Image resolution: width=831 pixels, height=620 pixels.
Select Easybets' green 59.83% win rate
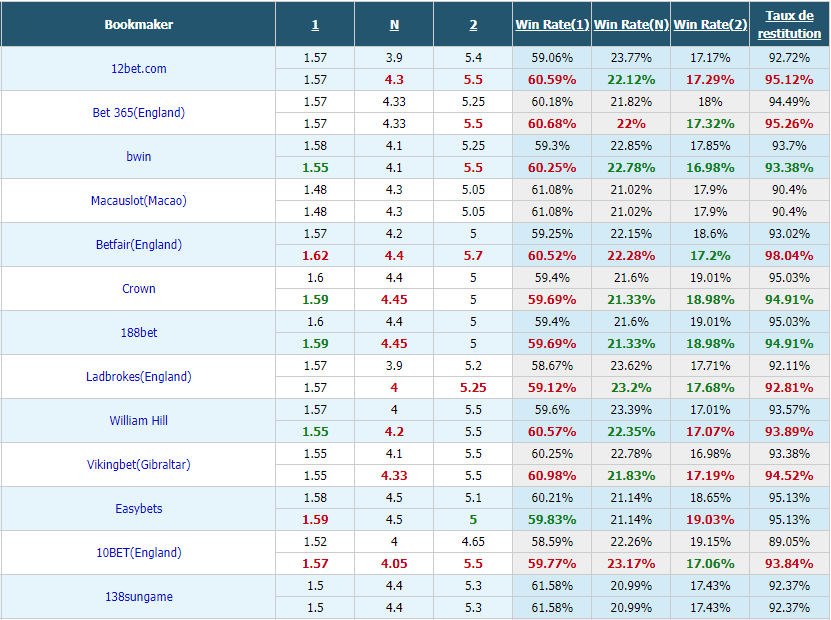552,519
